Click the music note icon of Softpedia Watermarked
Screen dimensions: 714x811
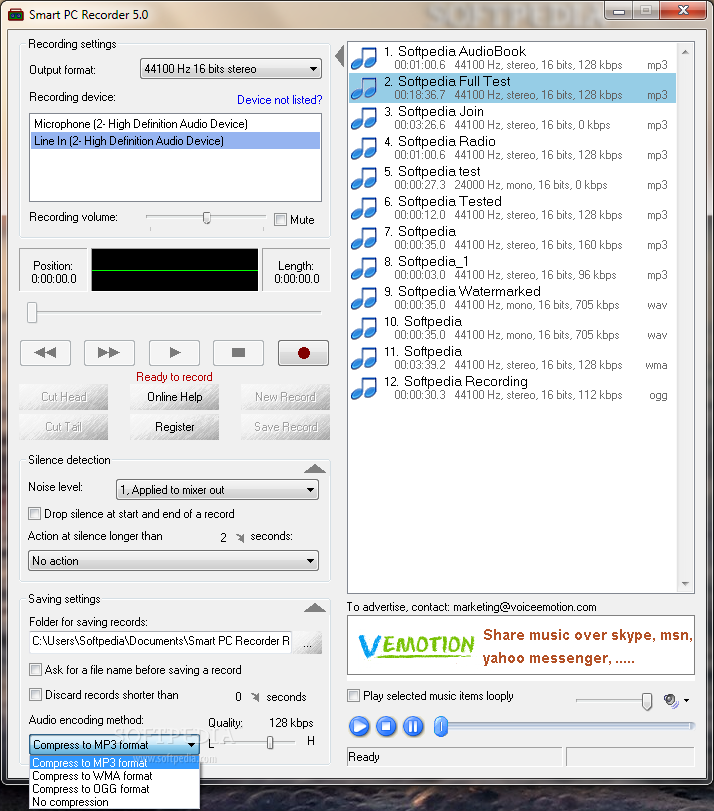[364, 298]
